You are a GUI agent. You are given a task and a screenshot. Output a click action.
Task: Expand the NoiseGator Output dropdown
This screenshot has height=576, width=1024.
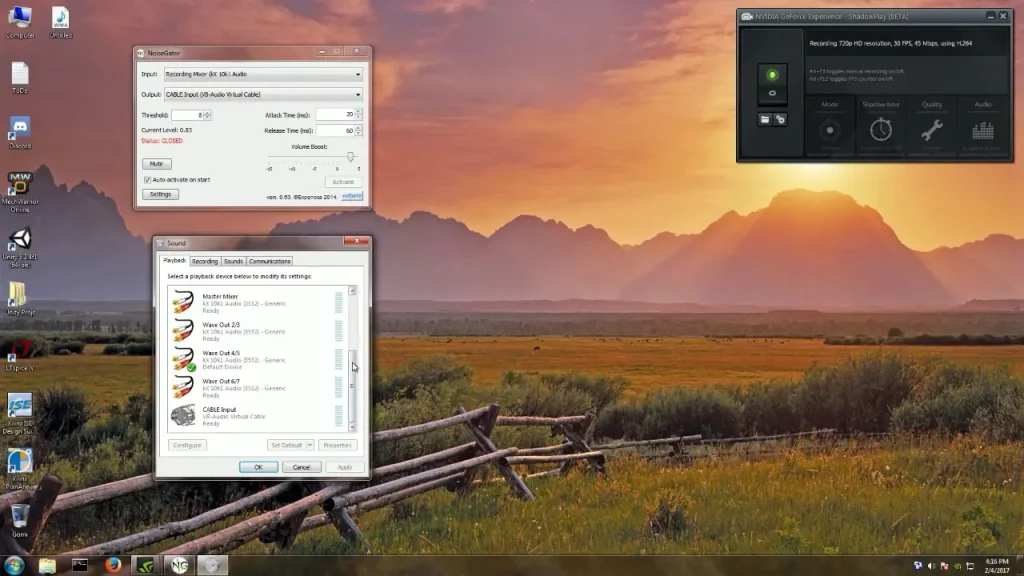click(358, 95)
